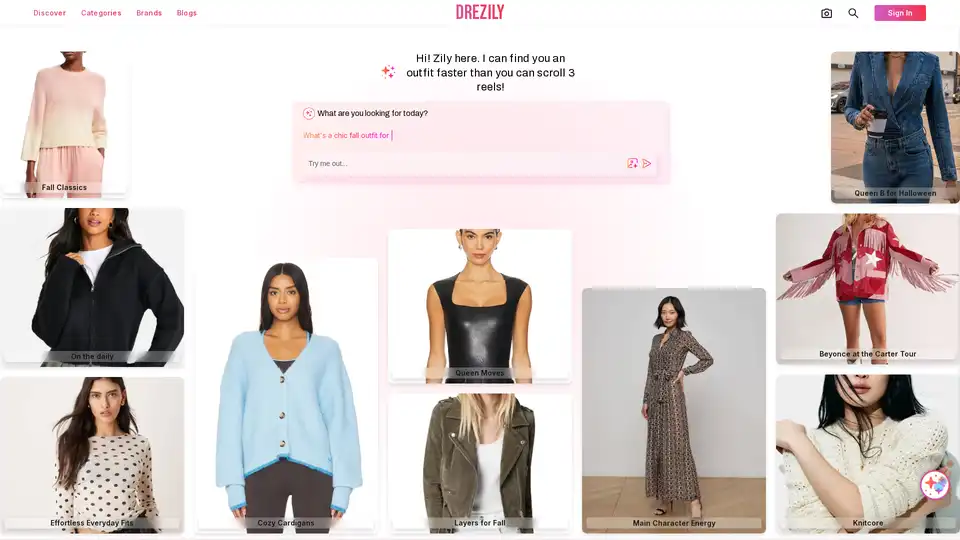Click the magnifying glass search icon
960x540 pixels.
853,13
